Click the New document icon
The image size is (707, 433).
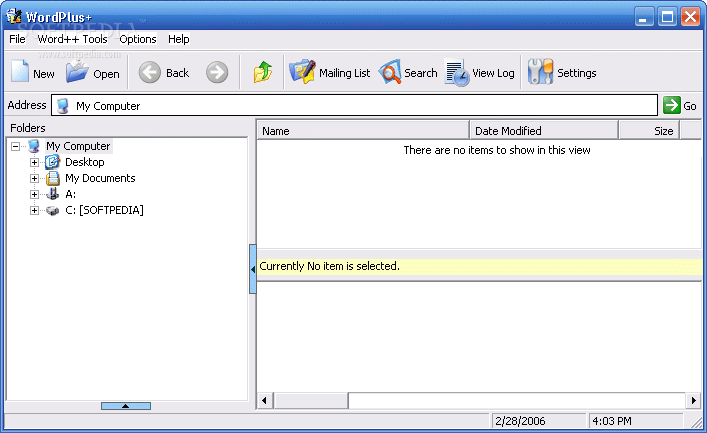pyautogui.click(x=20, y=72)
